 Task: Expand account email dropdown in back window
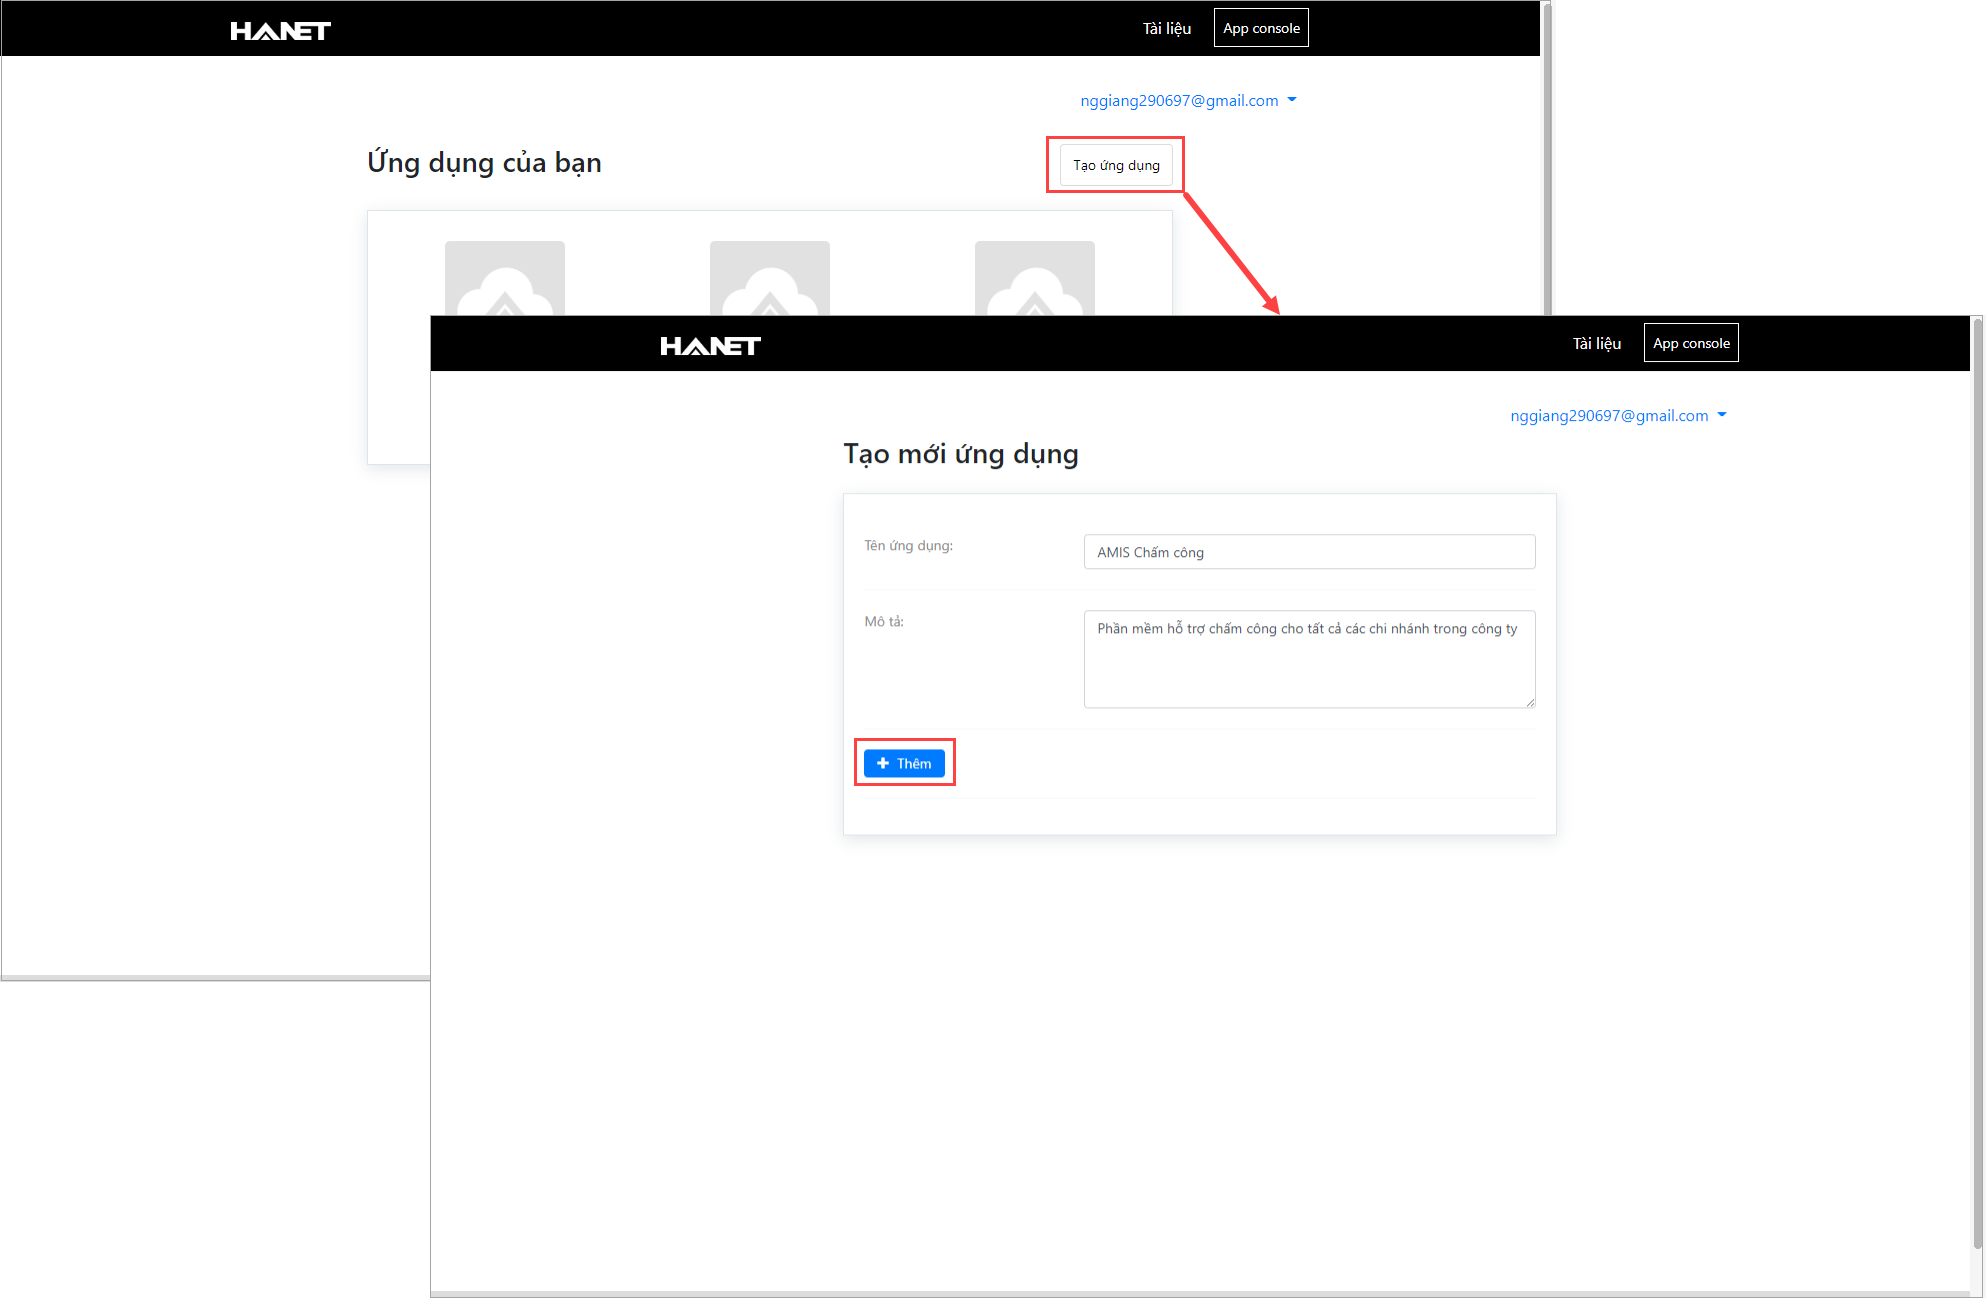point(1179,101)
